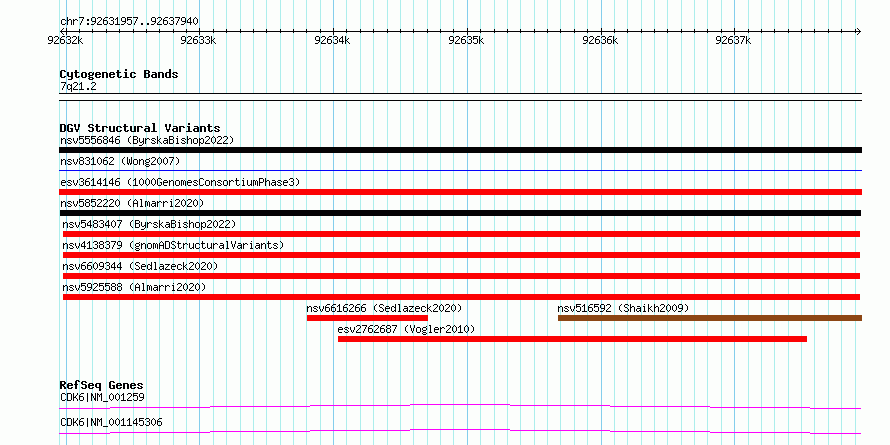Click the 7q21.2 cytogenetic band label
890x445 pixels.
pyautogui.click(x=78, y=86)
